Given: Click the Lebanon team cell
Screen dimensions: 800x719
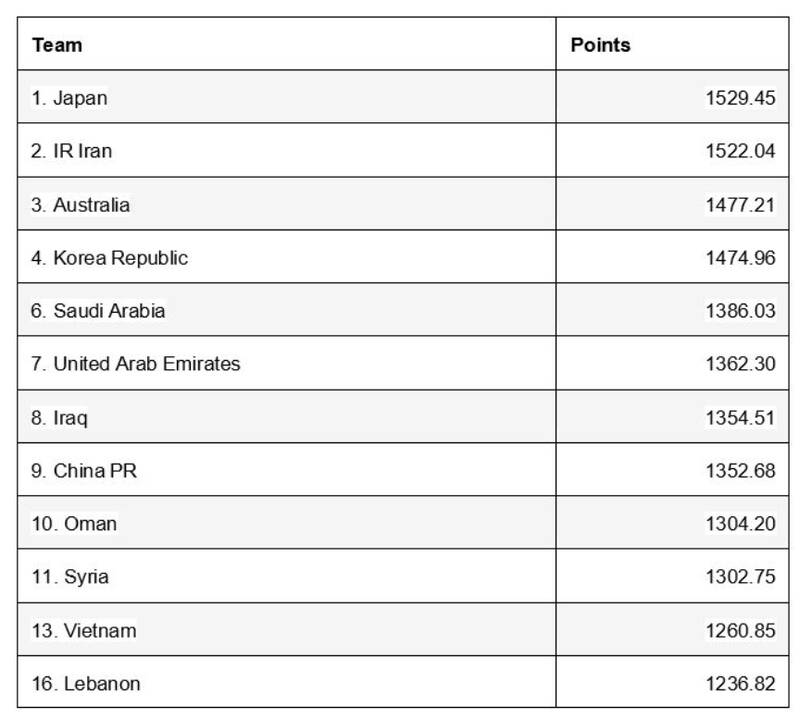Looking at the screenshot, I should click(85, 683).
